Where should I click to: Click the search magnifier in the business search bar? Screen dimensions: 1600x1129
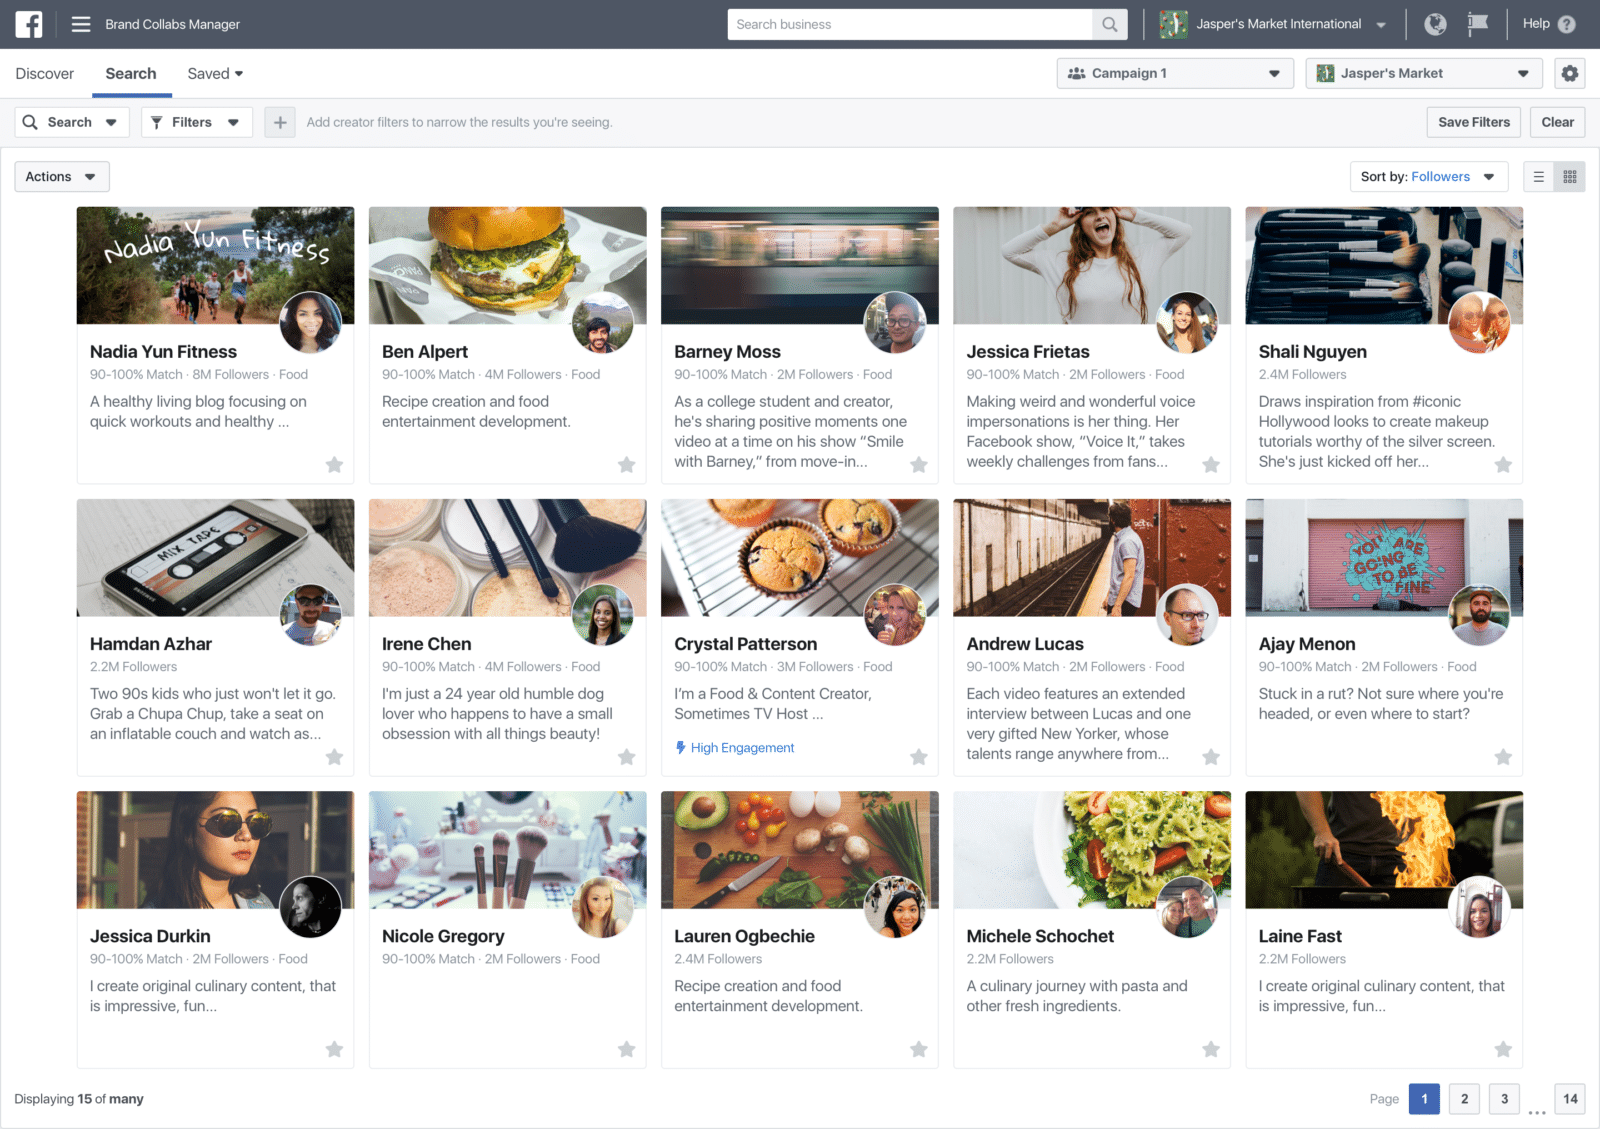[x=1109, y=24]
